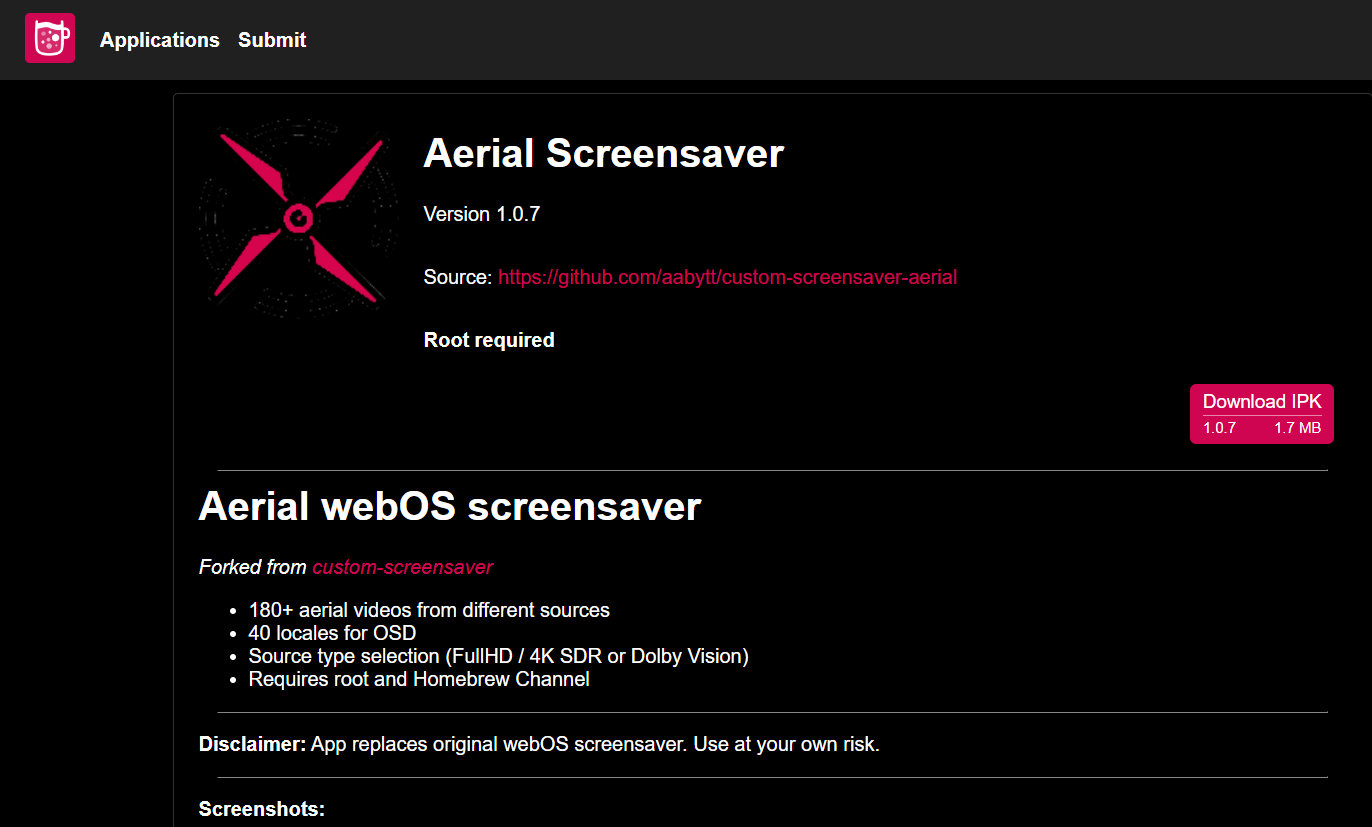Click the "Aerial webOS screensaver" heading
The image size is (1372, 827).
(449, 506)
